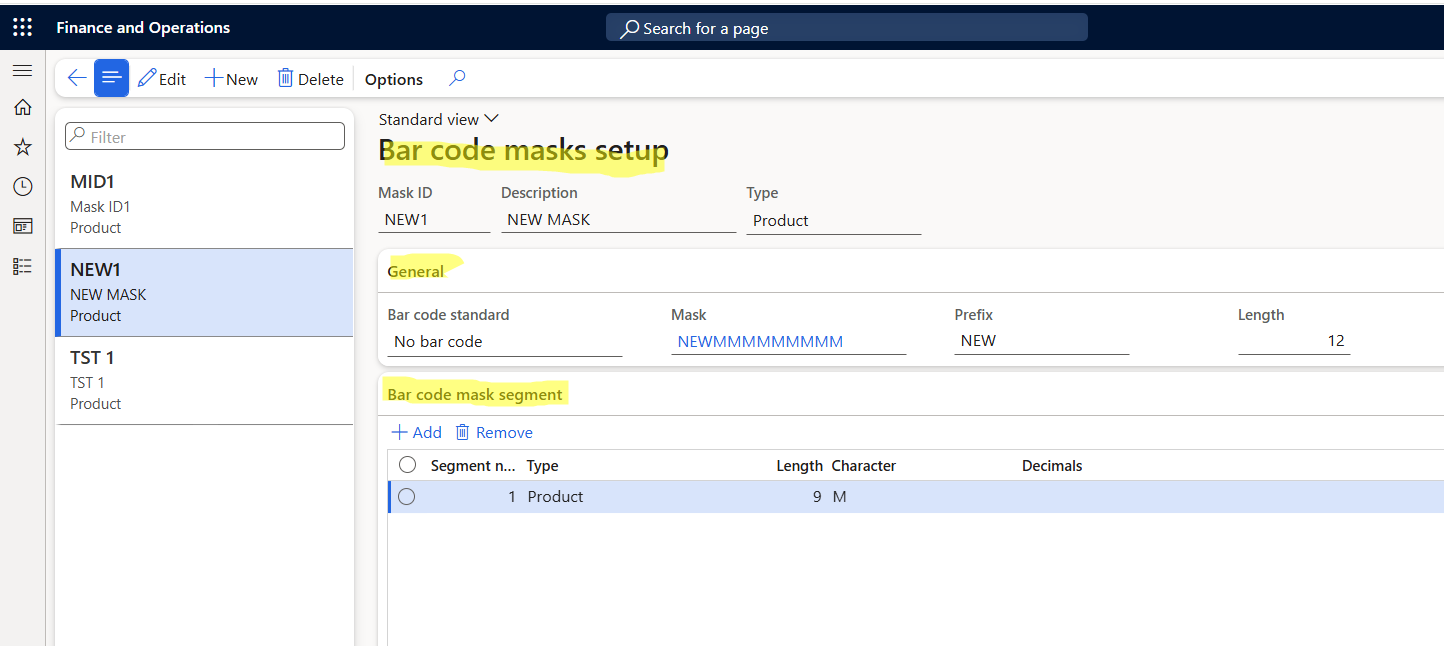Collapse the General section header

416,271
